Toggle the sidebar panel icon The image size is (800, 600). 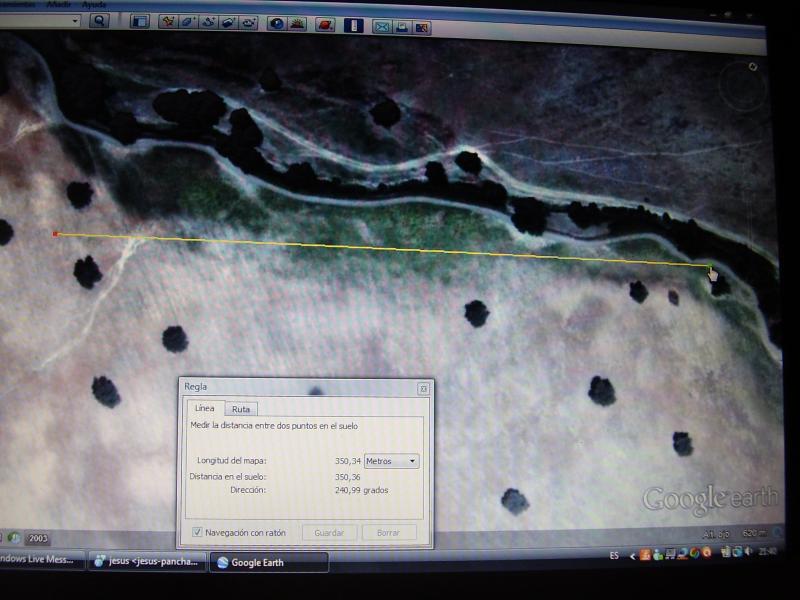click(x=139, y=21)
